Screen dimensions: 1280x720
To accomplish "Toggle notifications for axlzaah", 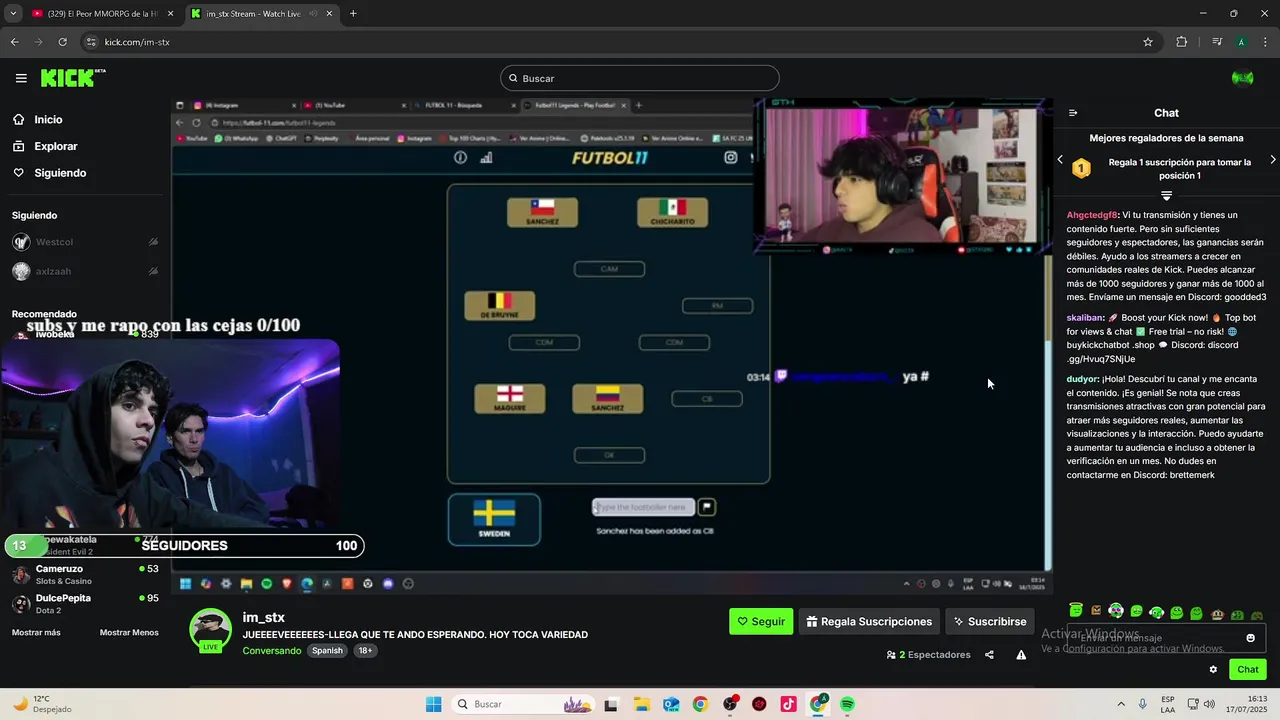I will (153, 271).
